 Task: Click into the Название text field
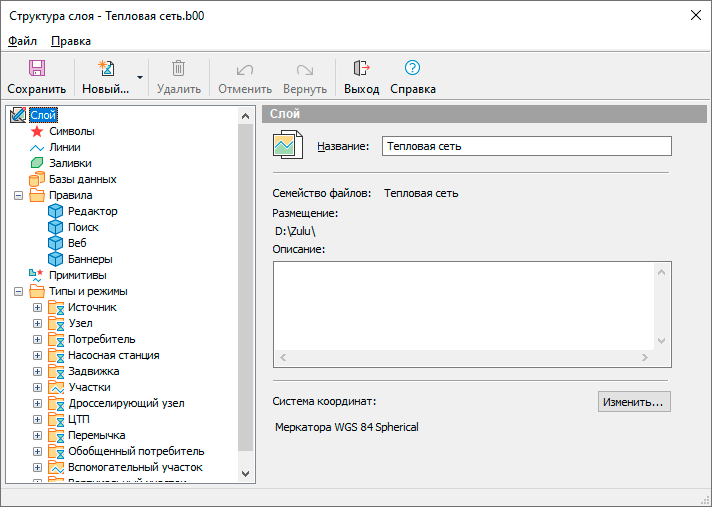pos(526,146)
